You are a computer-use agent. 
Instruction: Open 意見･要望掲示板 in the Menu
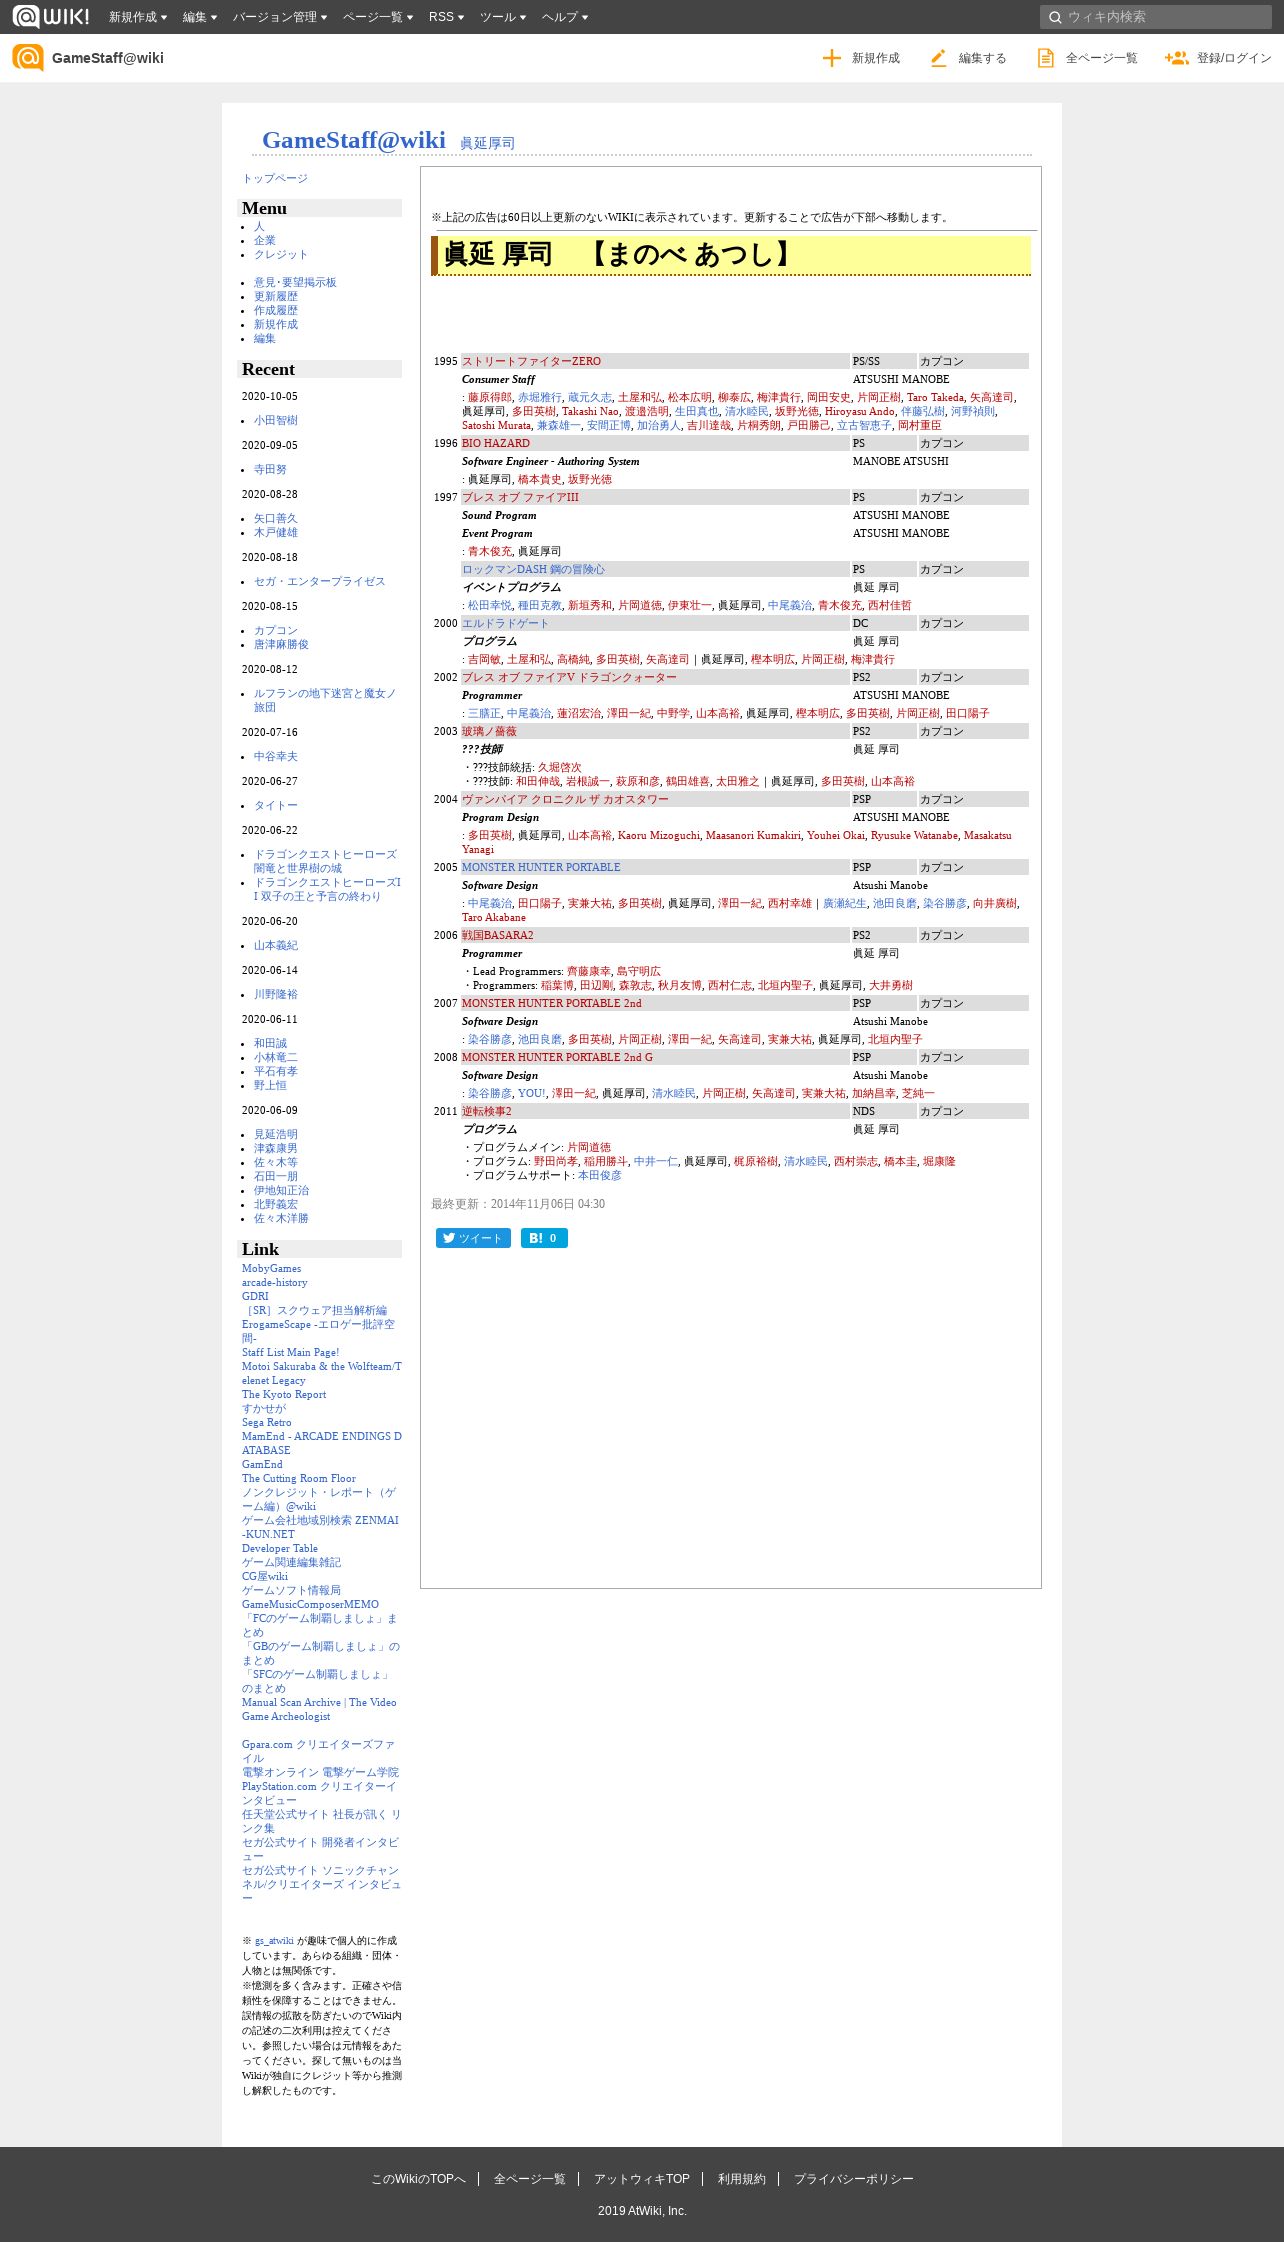295,283
